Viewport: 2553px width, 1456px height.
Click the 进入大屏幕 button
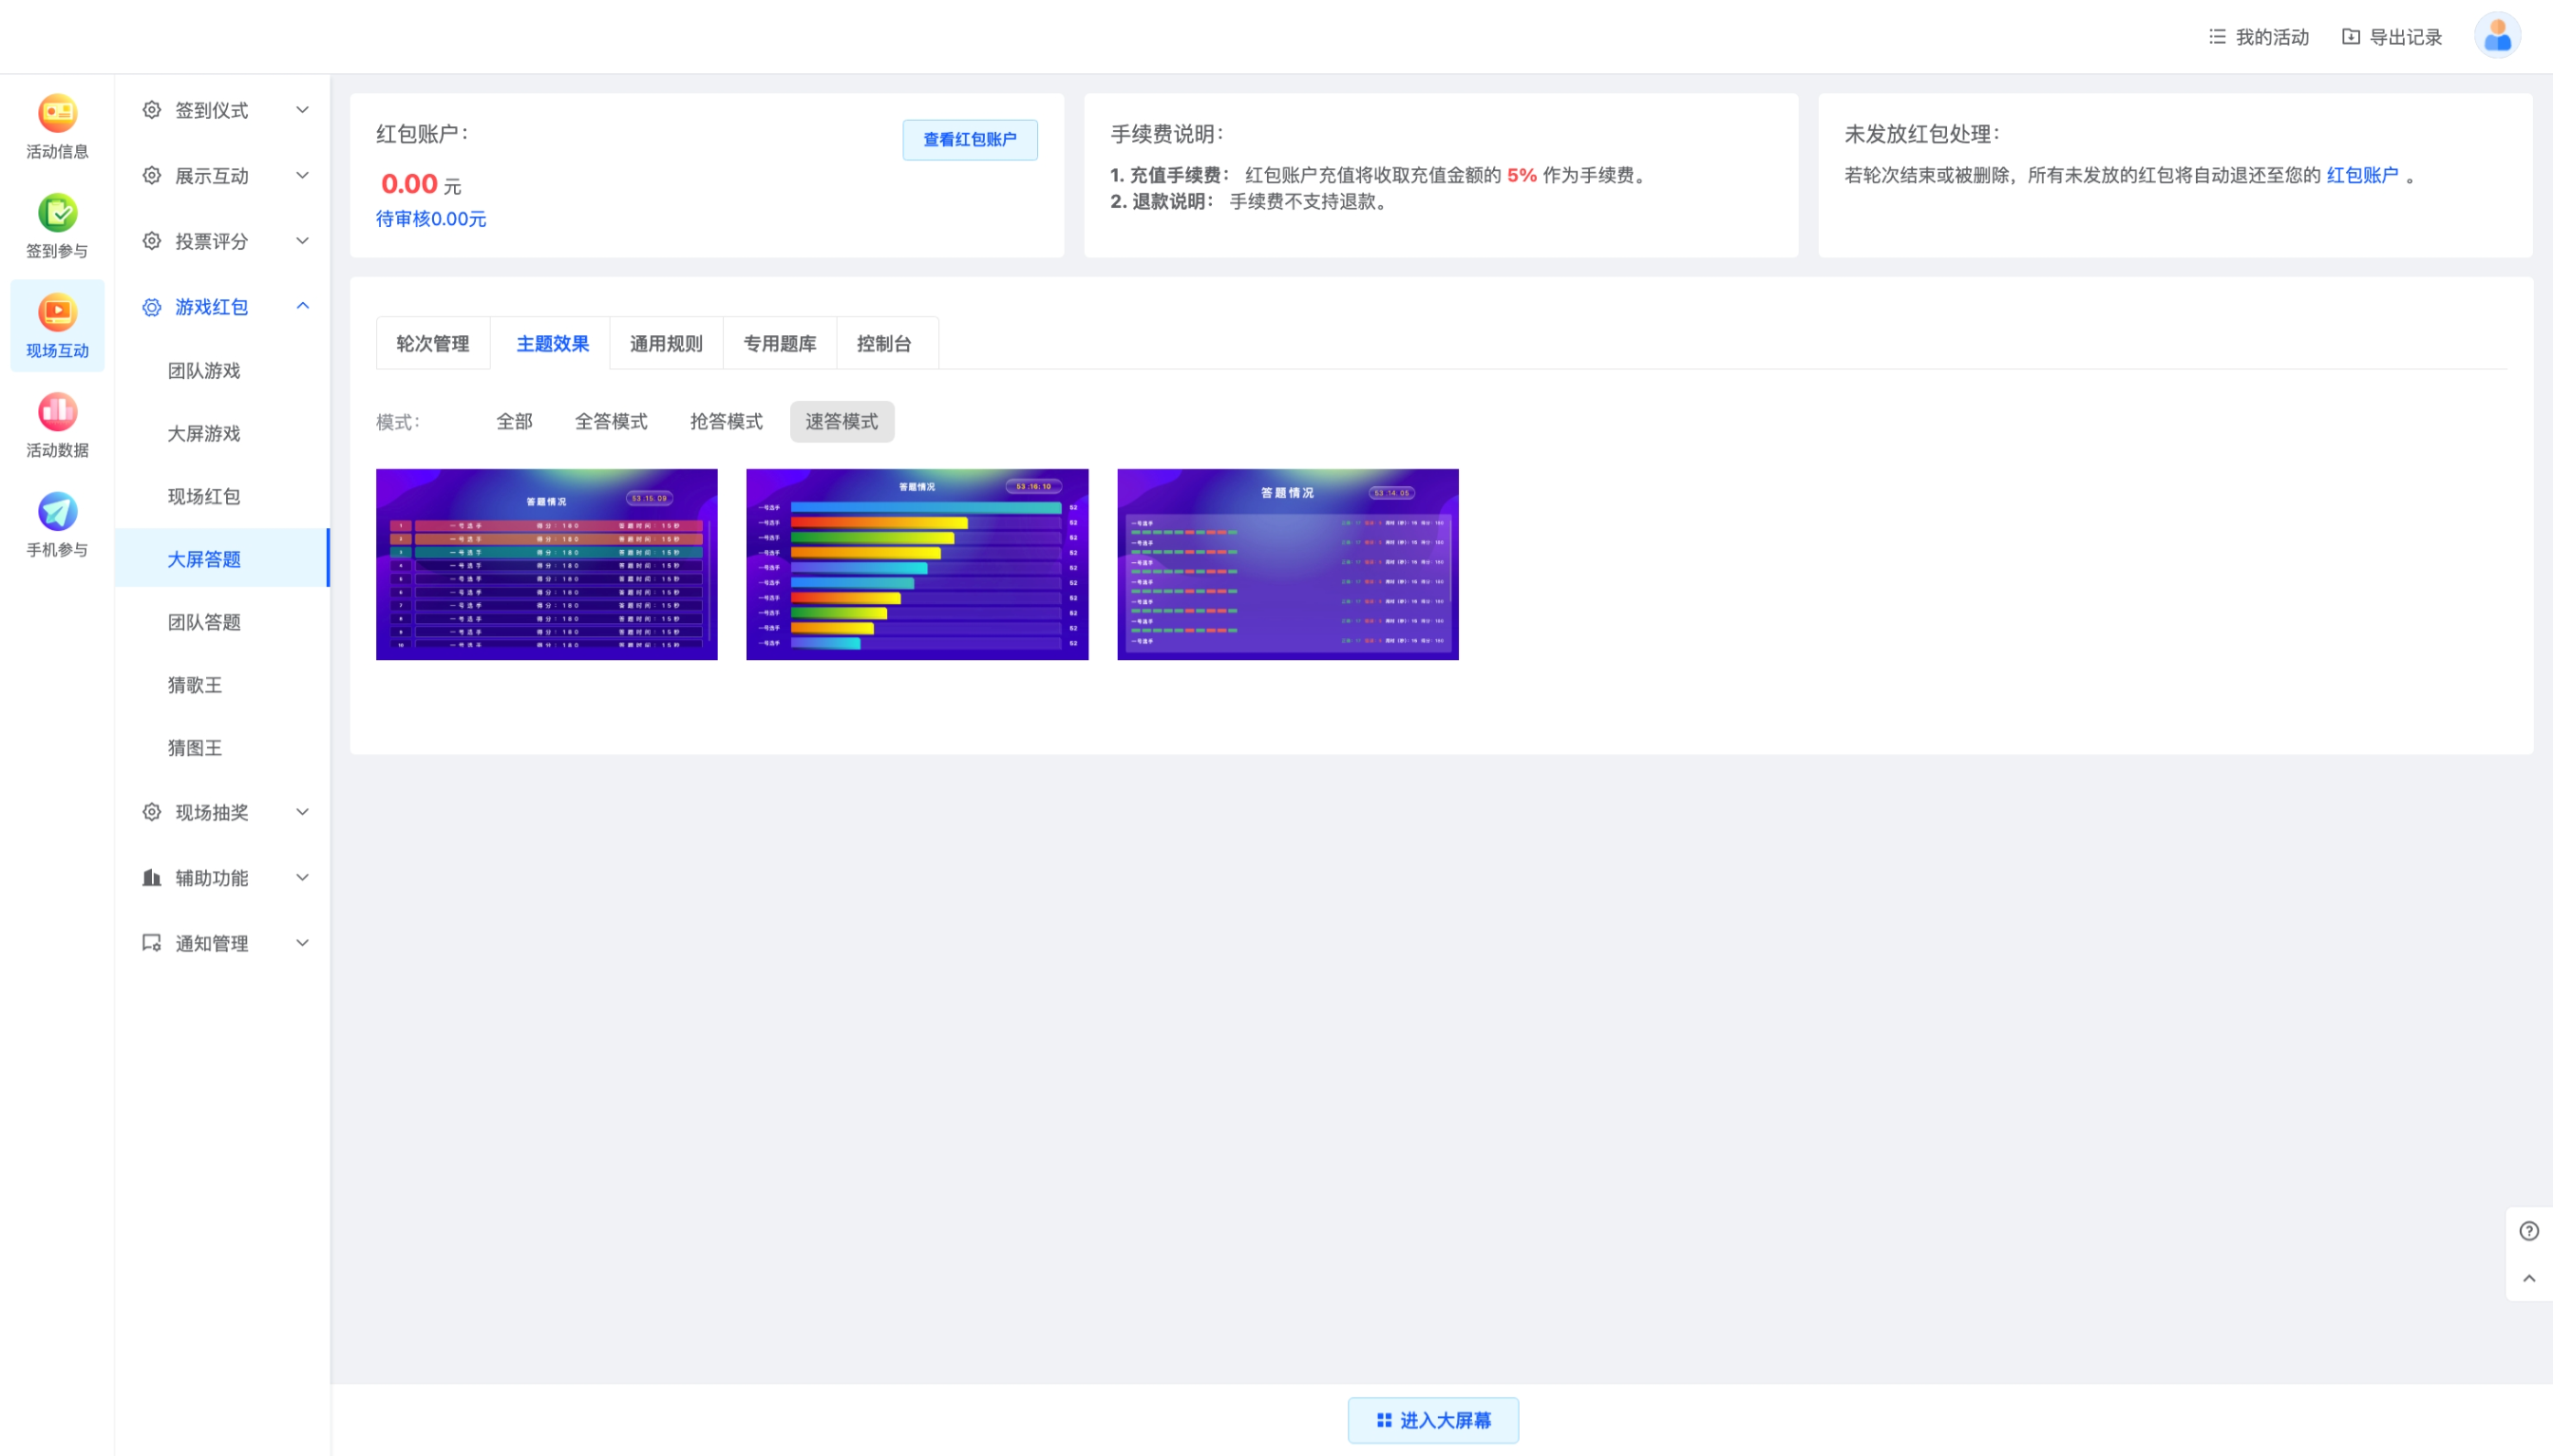point(1433,1420)
